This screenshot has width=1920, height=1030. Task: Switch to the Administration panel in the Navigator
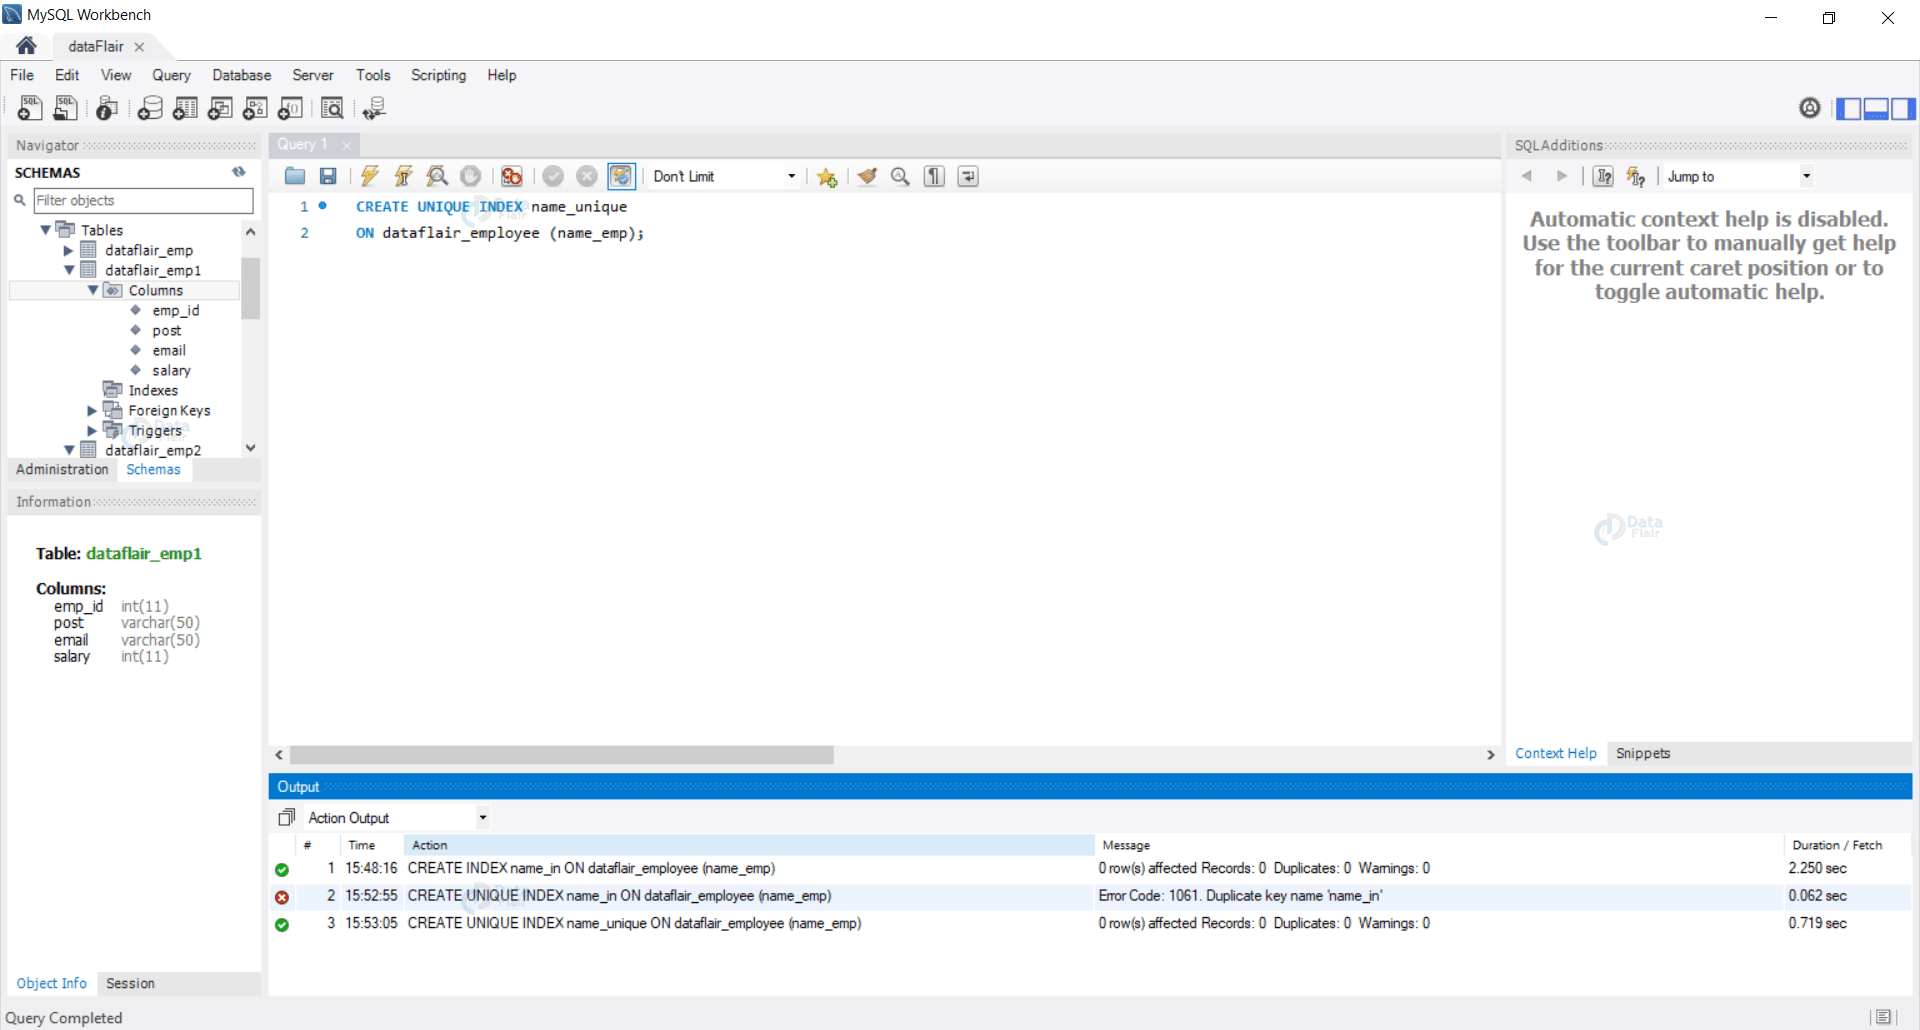tap(62, 469)
